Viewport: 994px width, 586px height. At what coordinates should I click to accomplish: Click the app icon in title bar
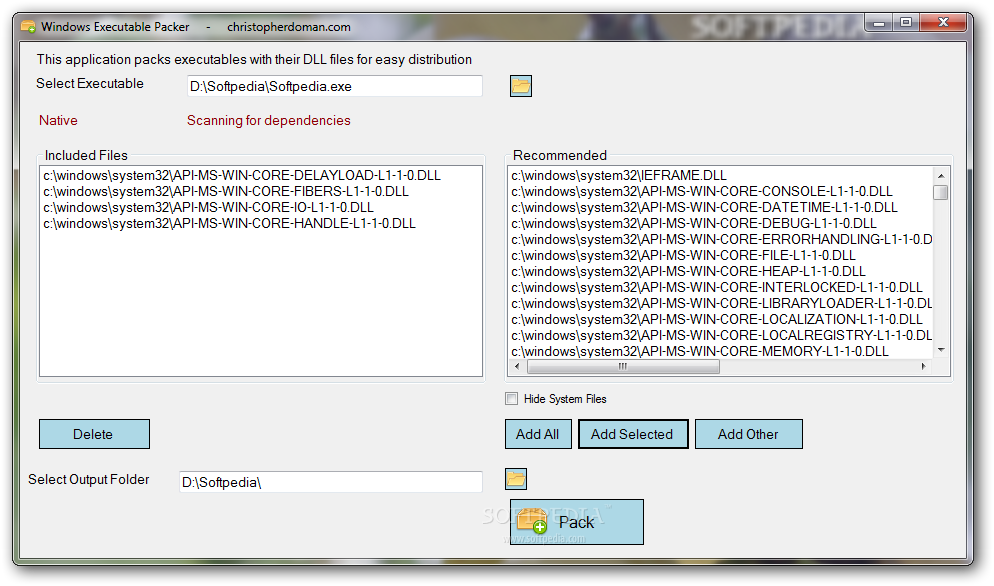28,27
